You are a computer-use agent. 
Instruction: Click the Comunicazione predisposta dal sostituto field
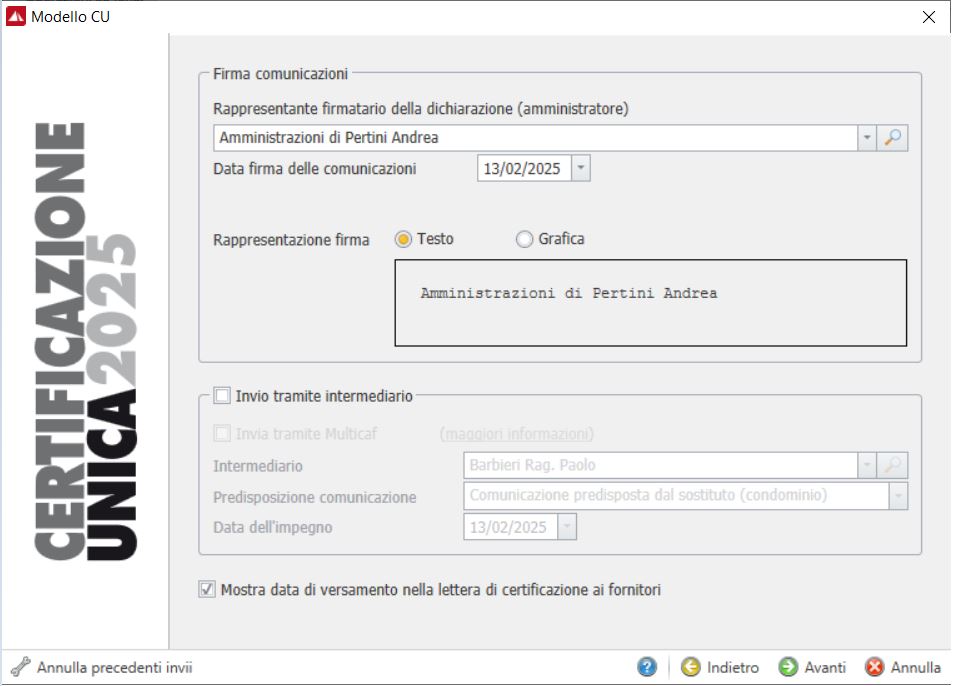676,496
